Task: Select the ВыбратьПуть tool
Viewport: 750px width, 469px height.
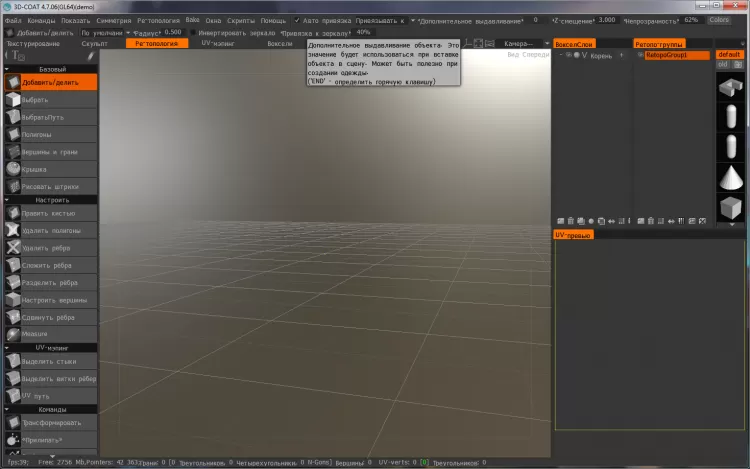Action: 51,117
